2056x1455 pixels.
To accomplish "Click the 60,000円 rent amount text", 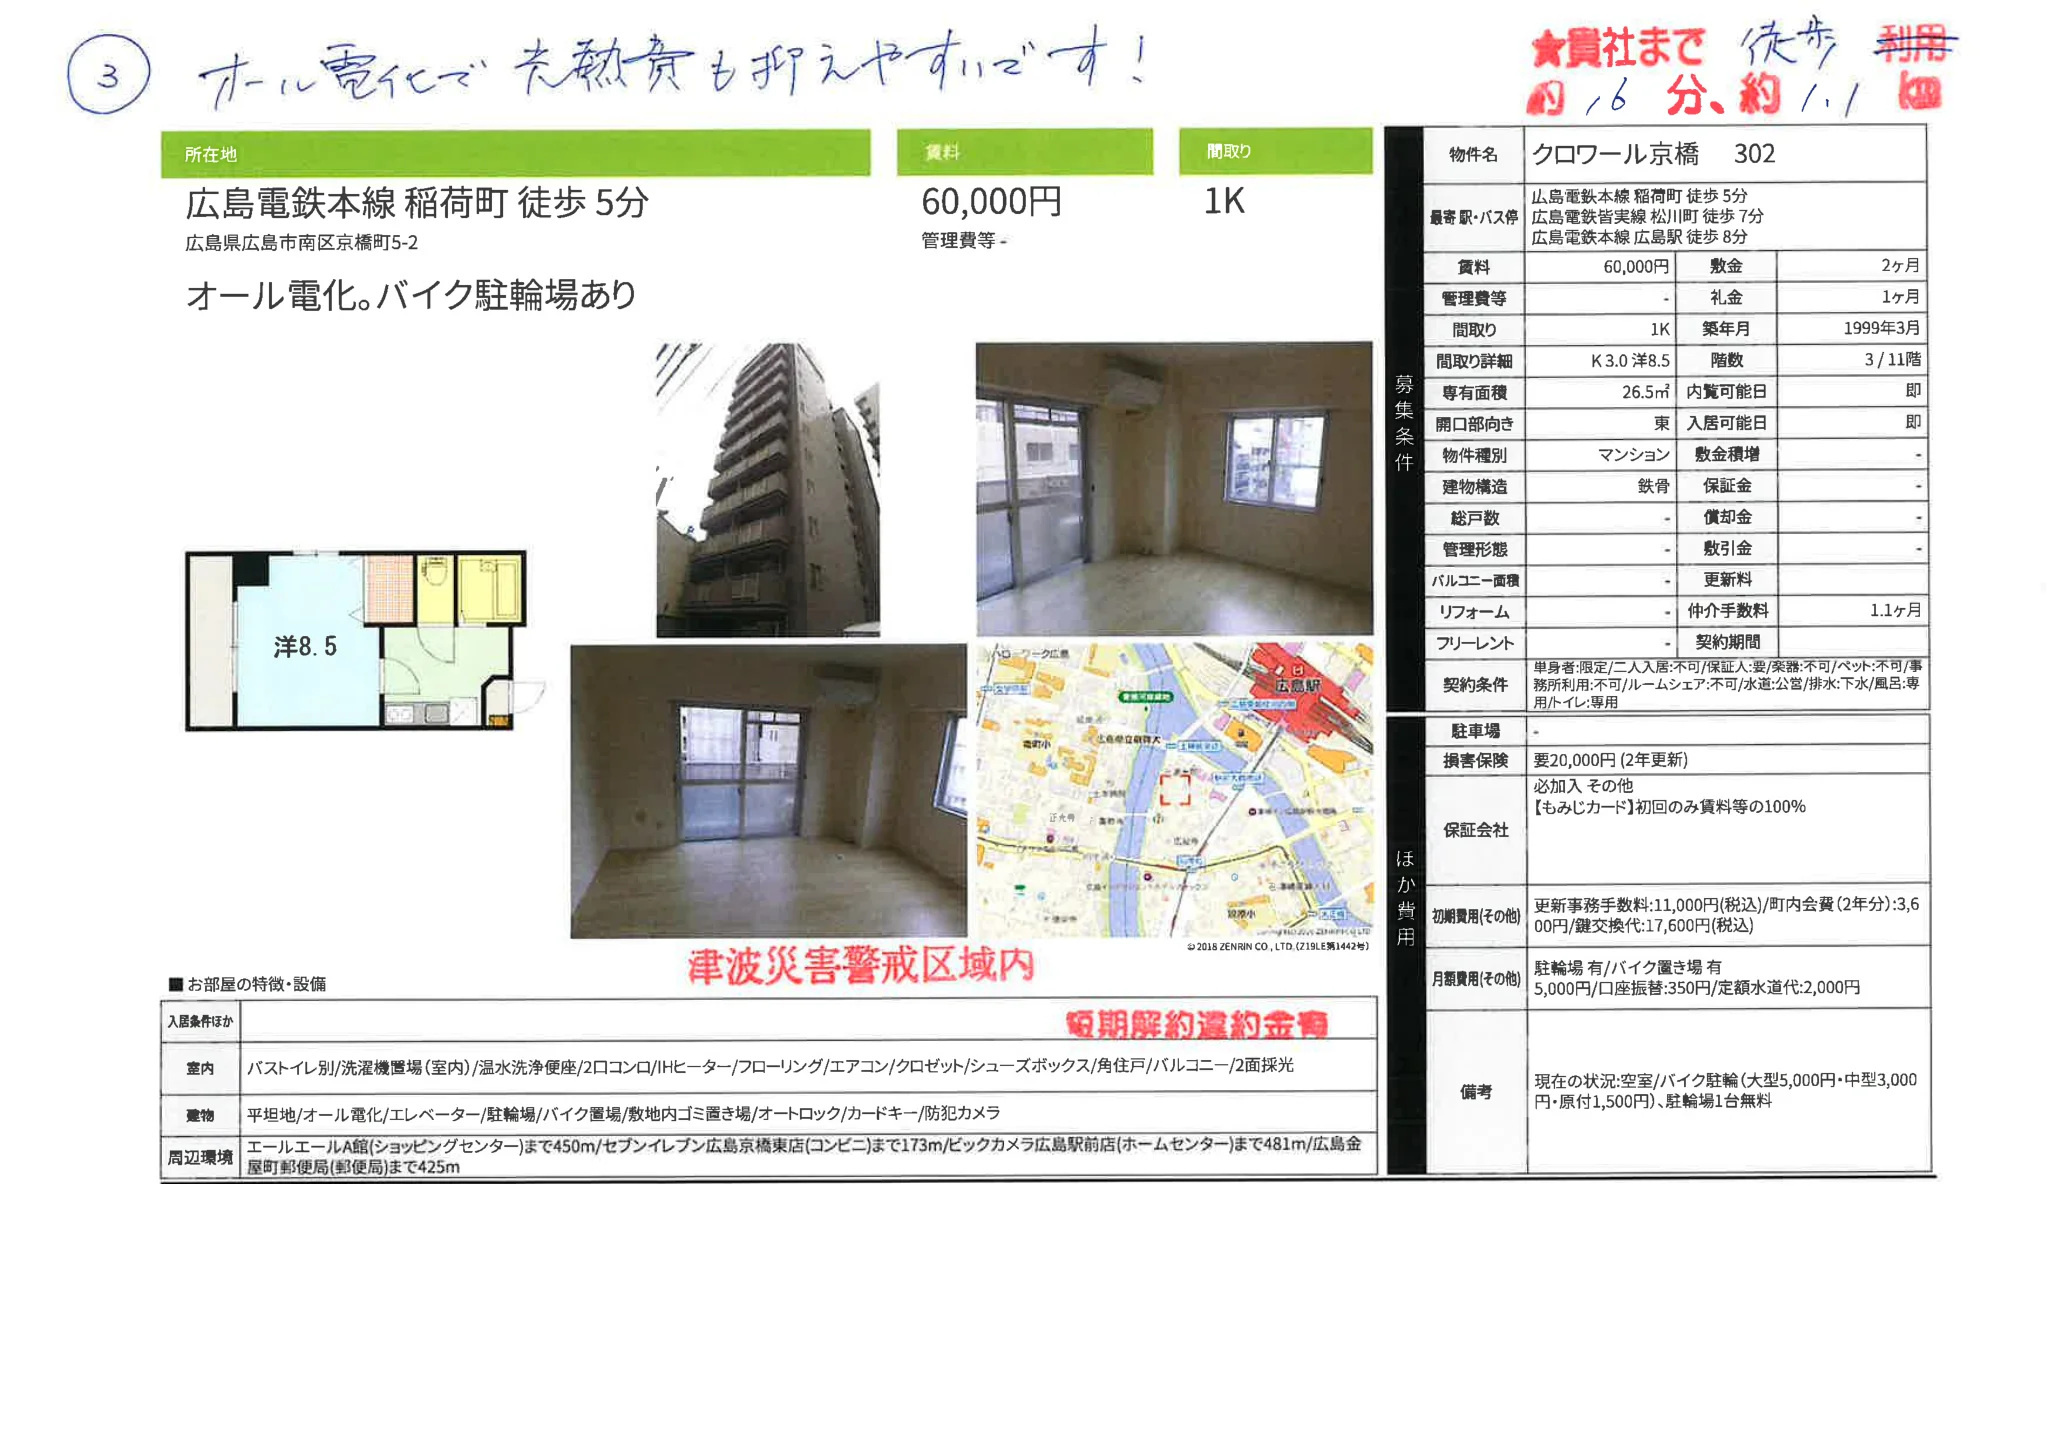I will (991, 202).
